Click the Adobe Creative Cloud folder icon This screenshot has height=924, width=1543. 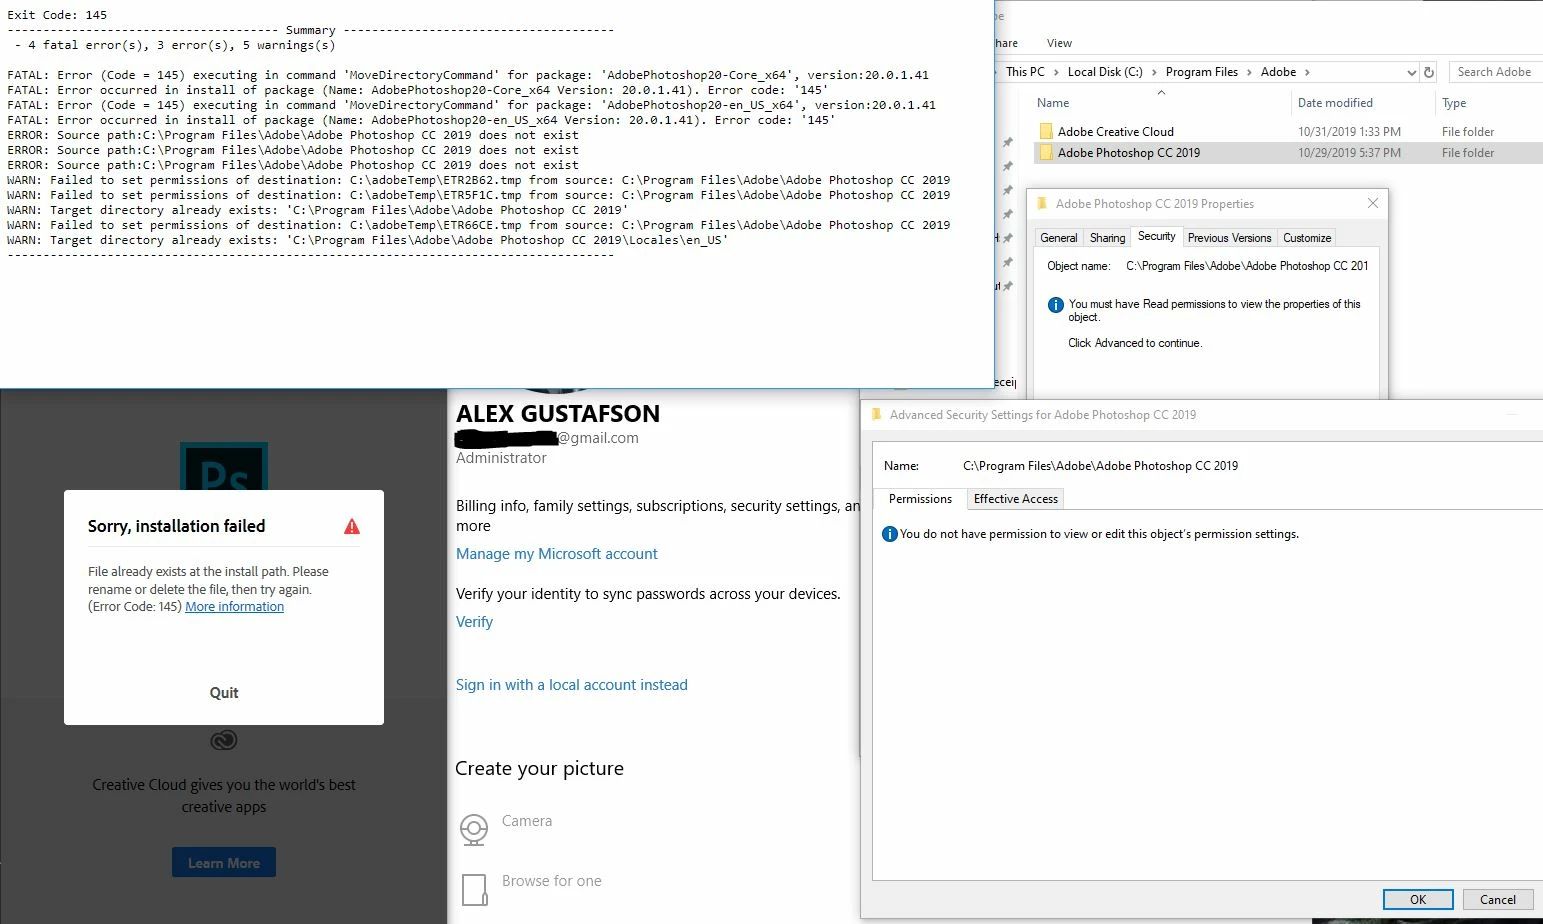click(1046, 131)
